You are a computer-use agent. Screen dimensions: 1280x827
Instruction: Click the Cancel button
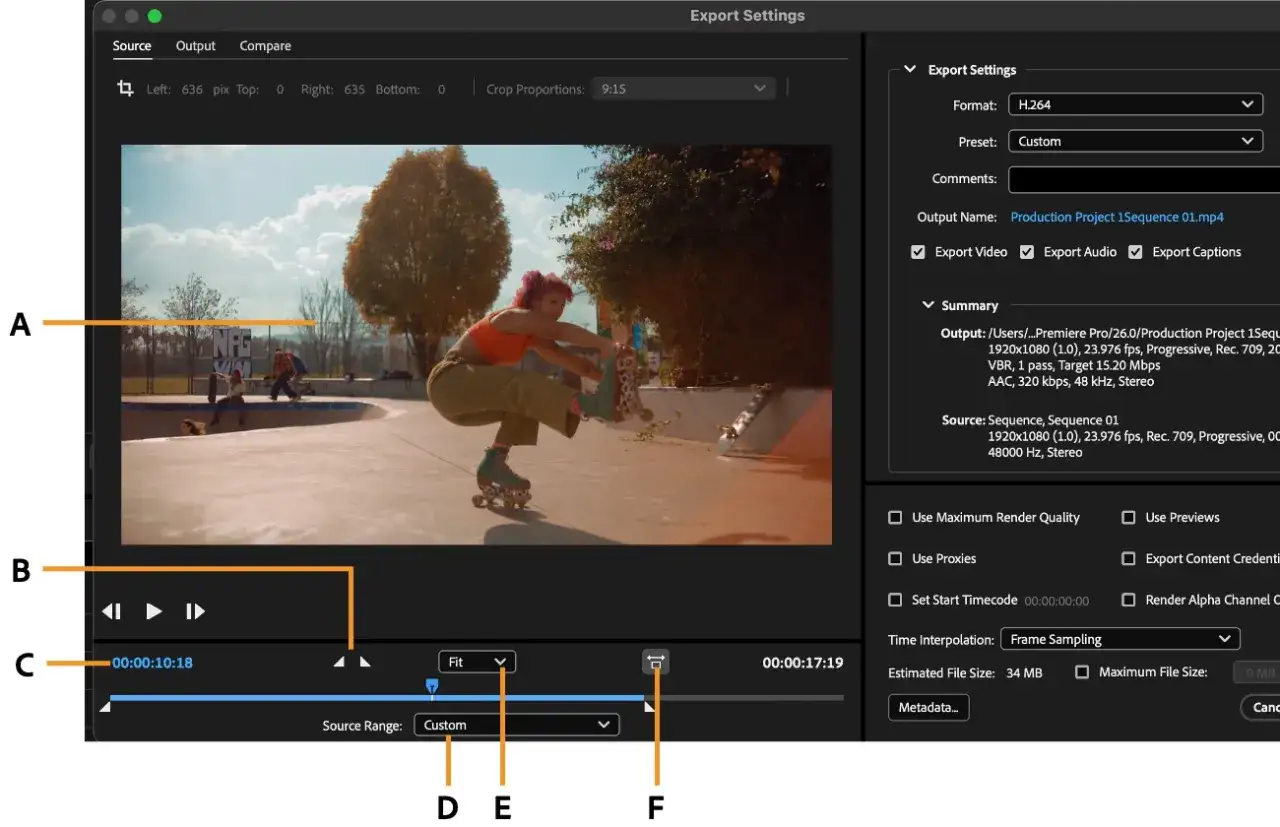1261,708
